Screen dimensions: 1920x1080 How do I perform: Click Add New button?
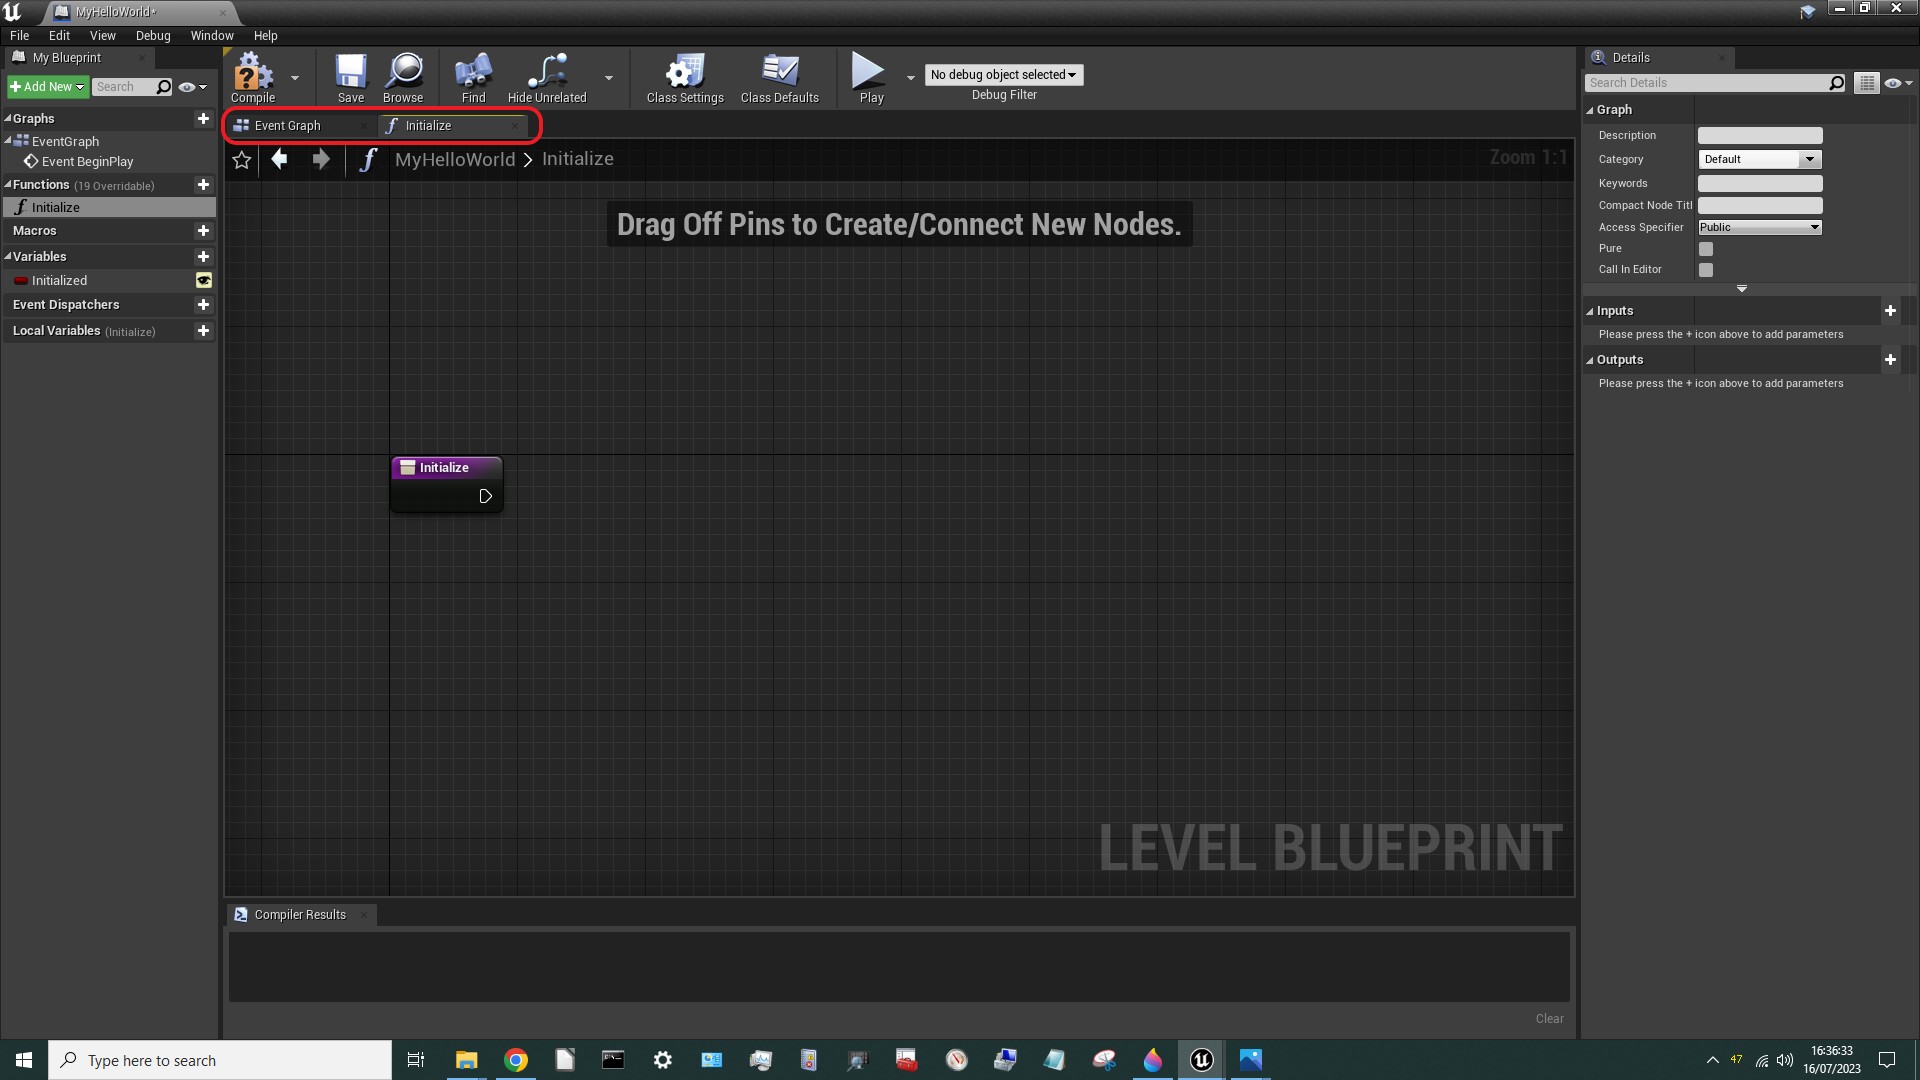click(x=47, y=87)
